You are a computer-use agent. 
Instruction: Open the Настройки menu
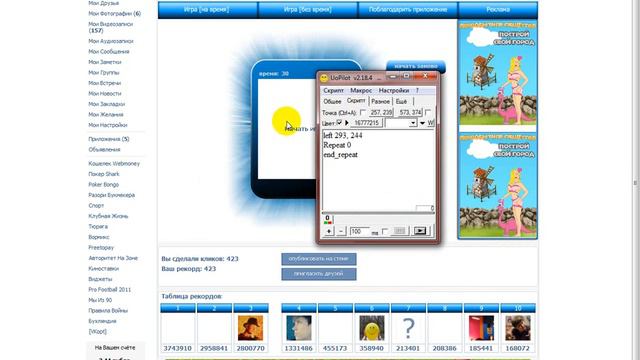[394, 91]
